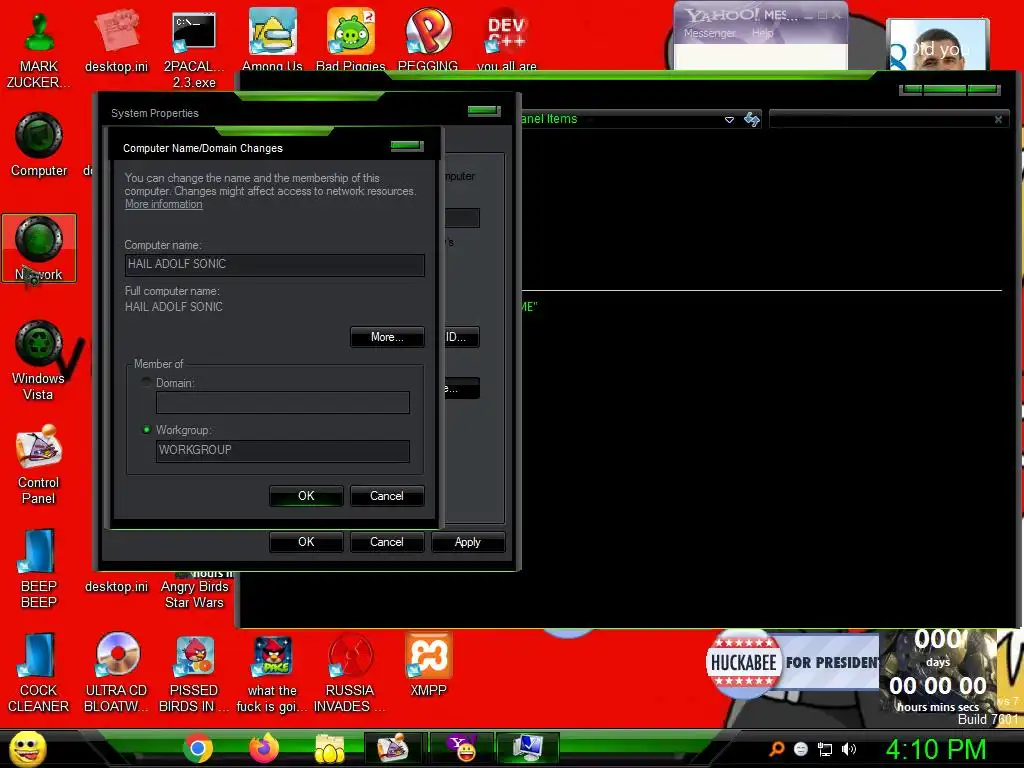Click the network tray icon
Screen dimensions: 1024x768
click(x=825, y=750)
